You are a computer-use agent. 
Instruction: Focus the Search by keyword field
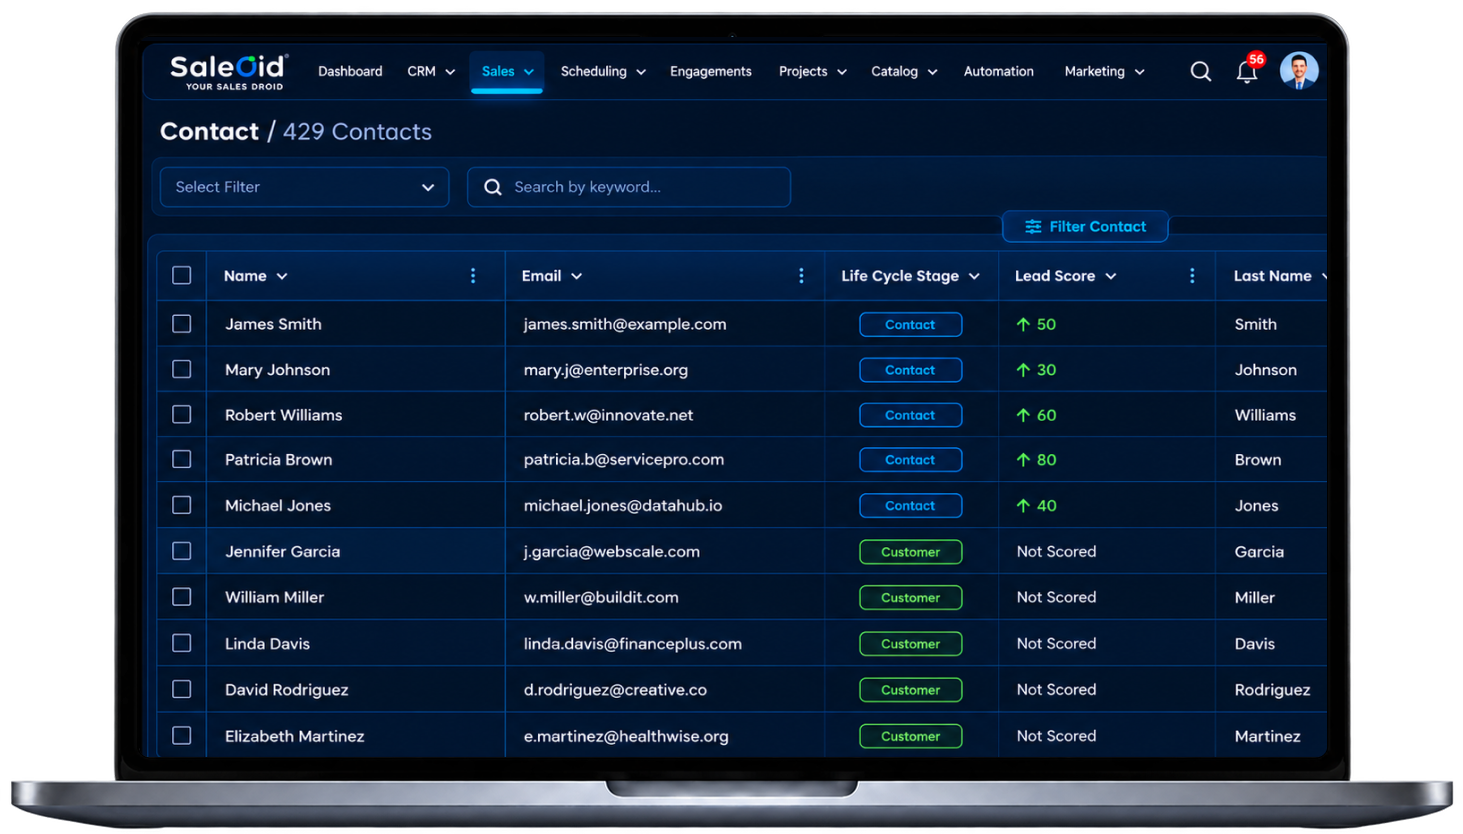629,187
